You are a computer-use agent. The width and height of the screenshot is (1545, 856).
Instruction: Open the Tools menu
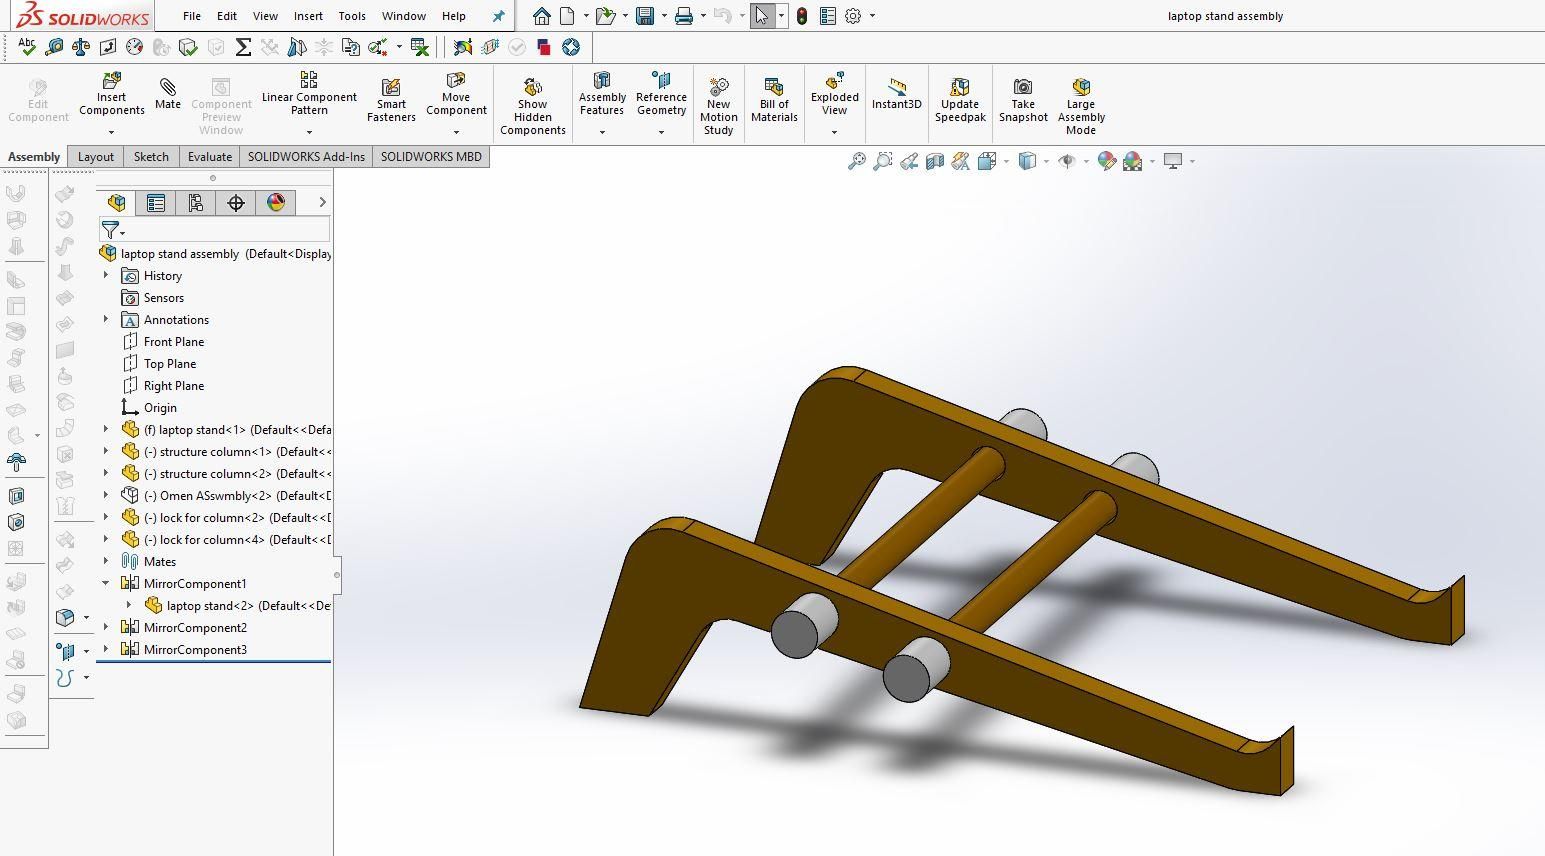(351, 16)
